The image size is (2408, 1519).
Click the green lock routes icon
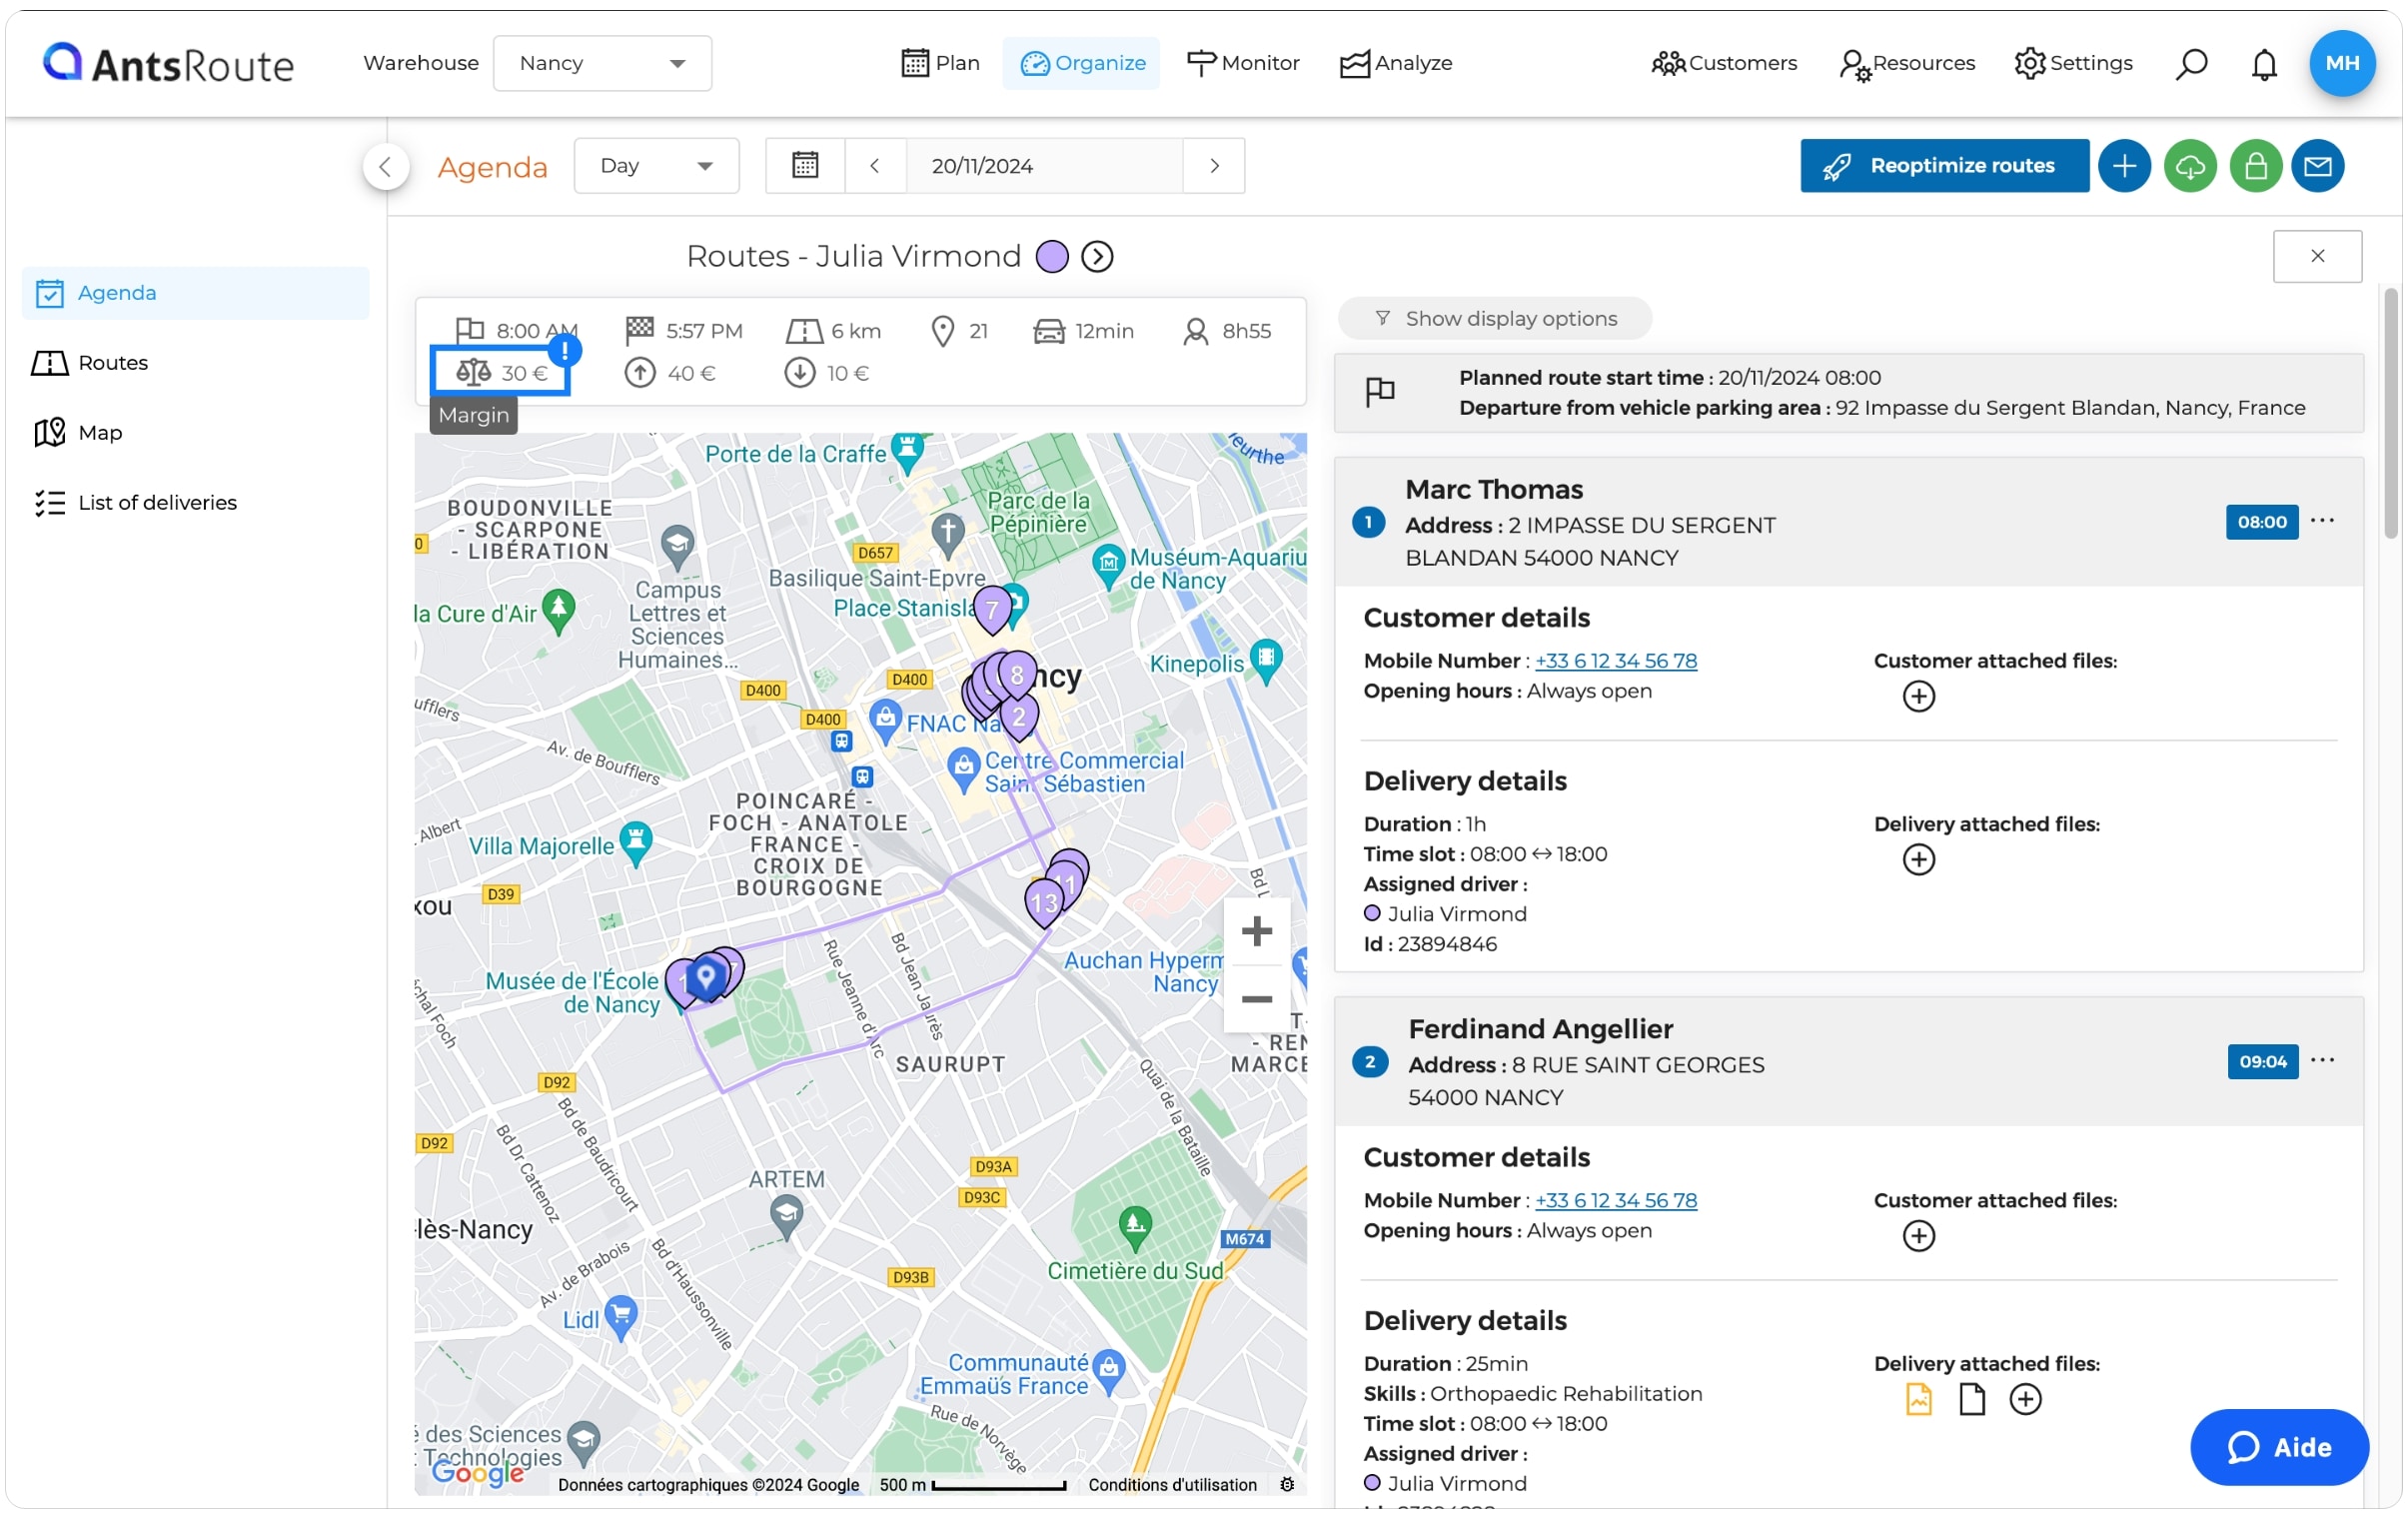click(2255, 166)
